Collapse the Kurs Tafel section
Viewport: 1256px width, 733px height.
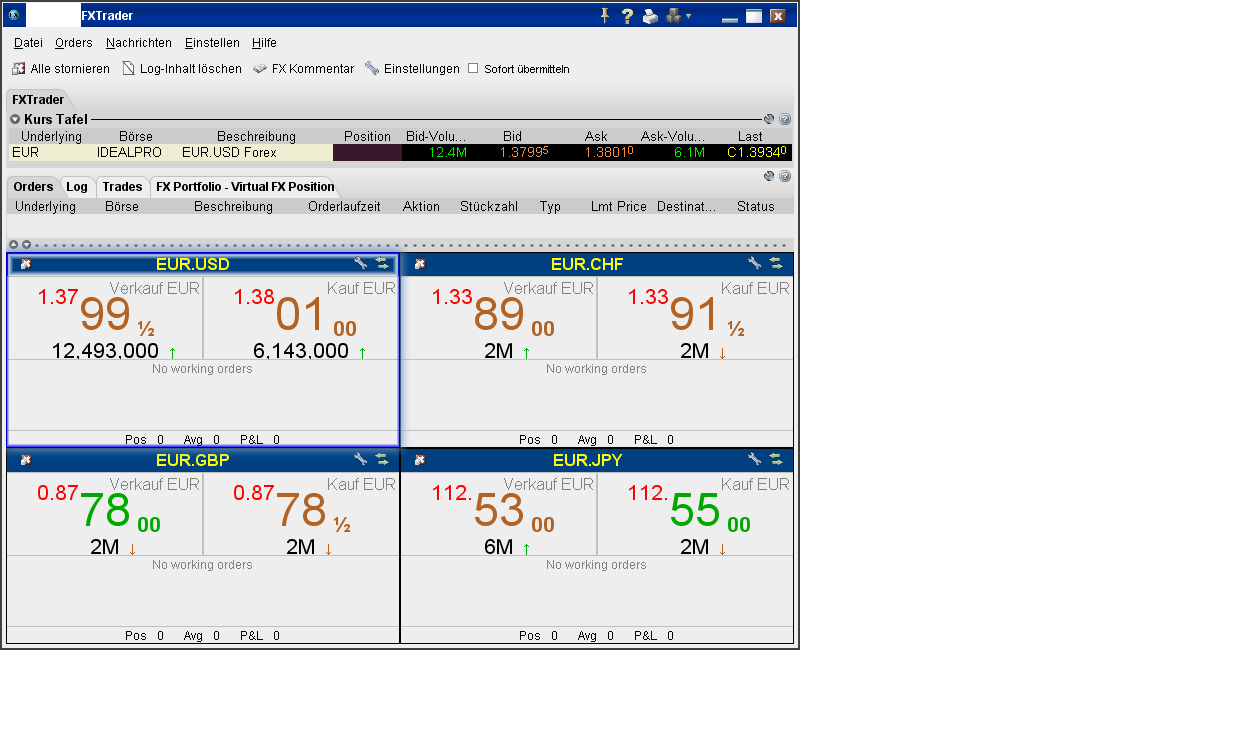point(15,119)
